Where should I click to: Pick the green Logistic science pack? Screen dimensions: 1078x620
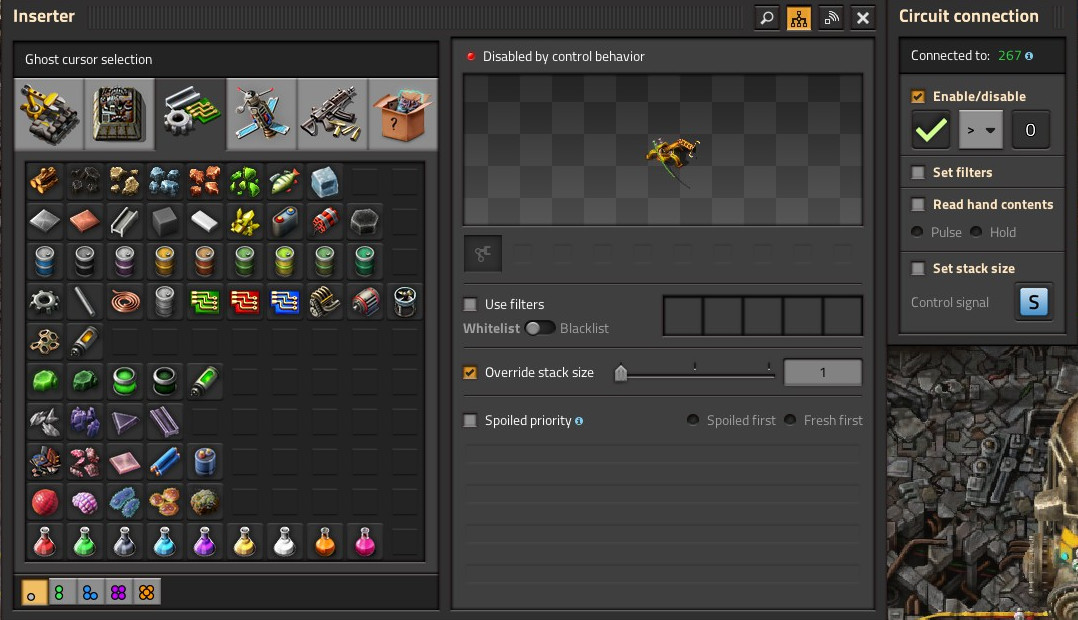click(85, 542)
